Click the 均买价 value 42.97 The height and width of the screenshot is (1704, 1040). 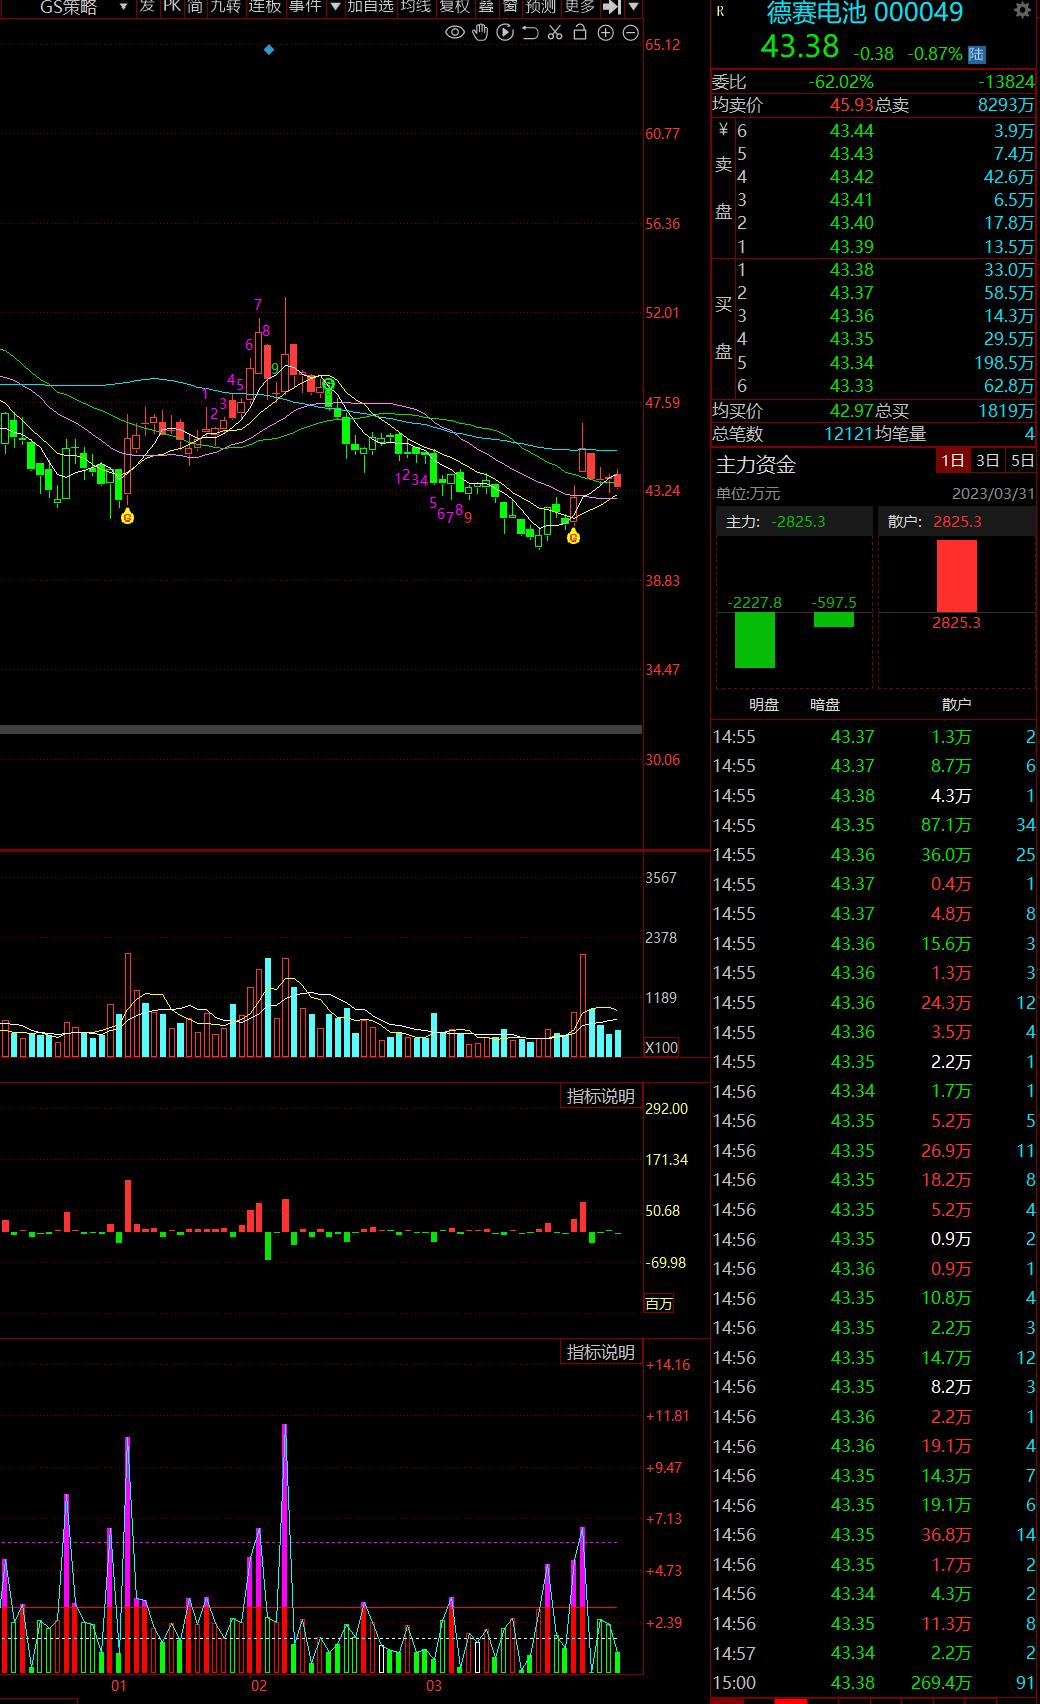(852, 411)
